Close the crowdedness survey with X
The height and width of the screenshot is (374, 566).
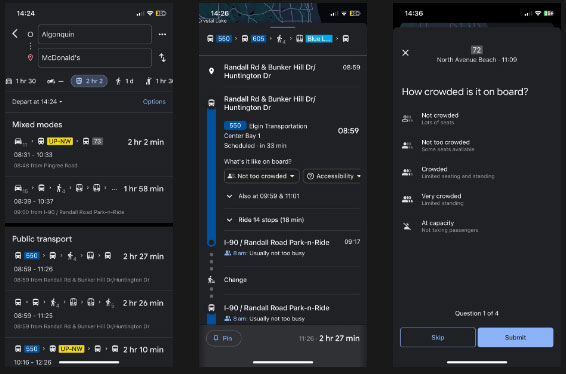(405, 53)
